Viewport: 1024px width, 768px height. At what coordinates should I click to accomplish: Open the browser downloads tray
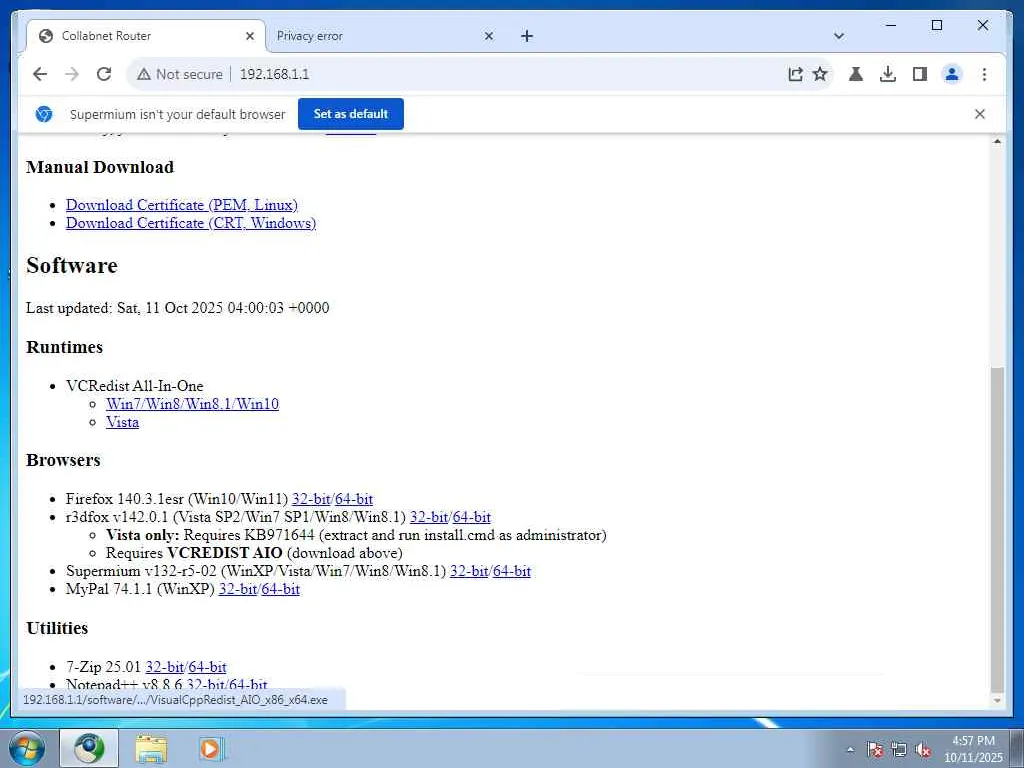pos(888,74)
